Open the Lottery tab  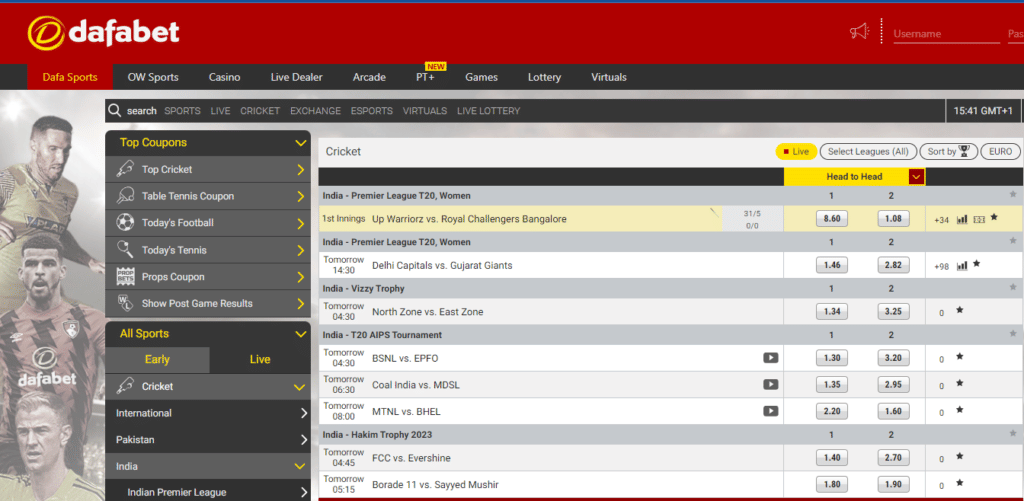pos(544,77)
